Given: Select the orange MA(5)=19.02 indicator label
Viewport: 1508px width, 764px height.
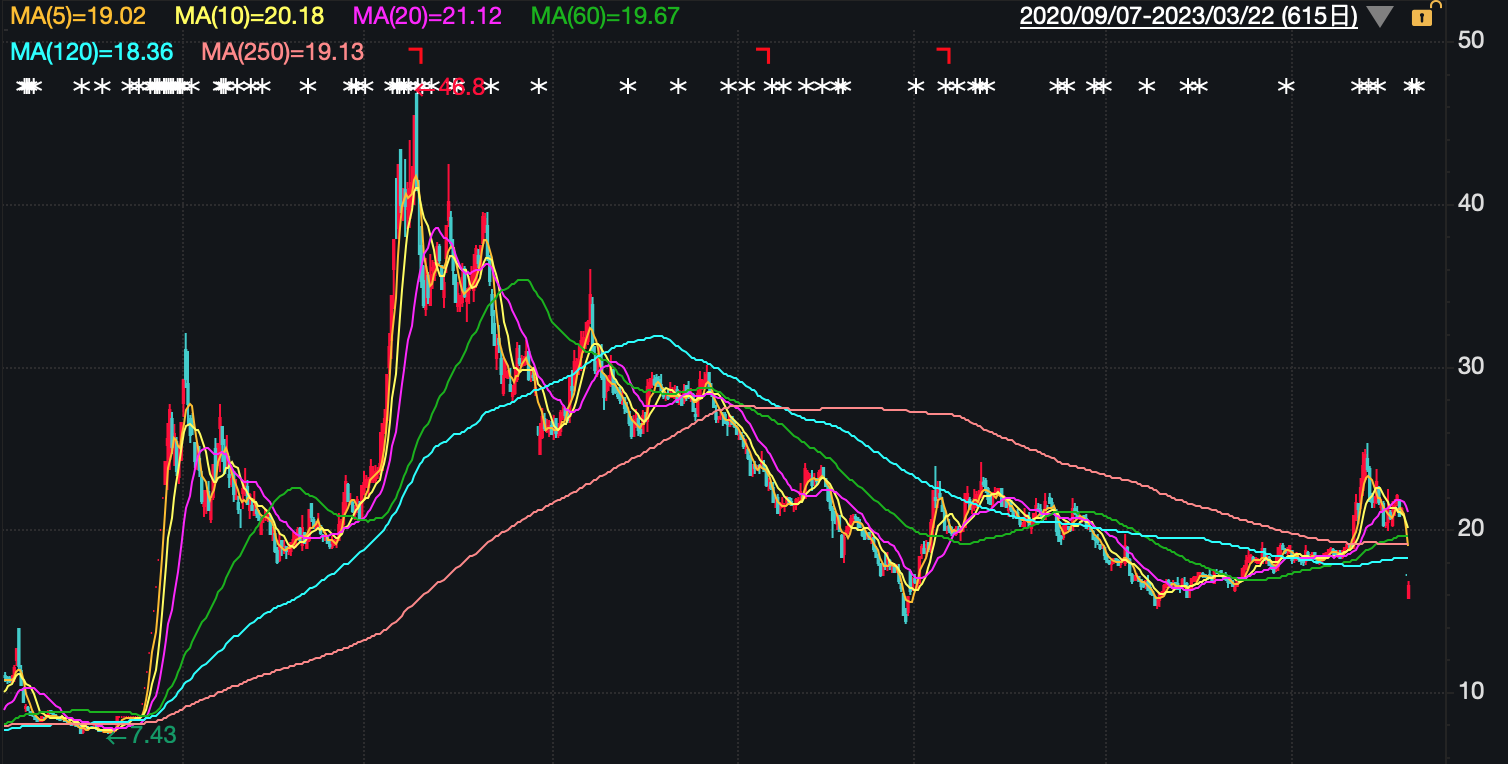Looking at the screenshot, I should (x=78, y=16).
